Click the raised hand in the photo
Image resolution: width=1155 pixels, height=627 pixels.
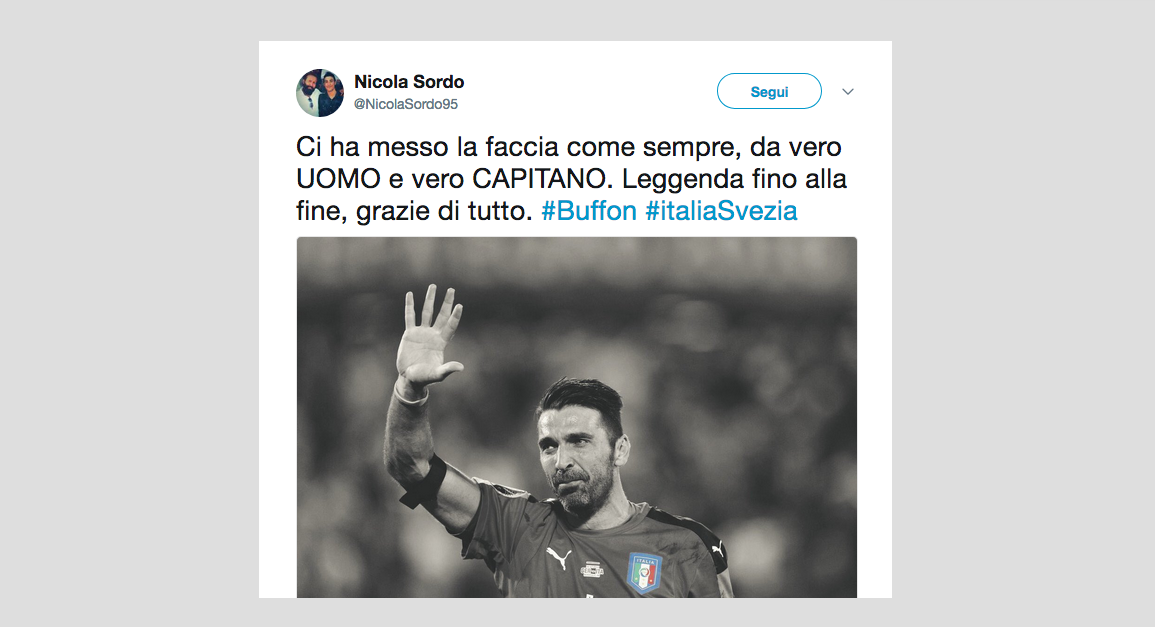pyautogui.click(x=429, y=336)
